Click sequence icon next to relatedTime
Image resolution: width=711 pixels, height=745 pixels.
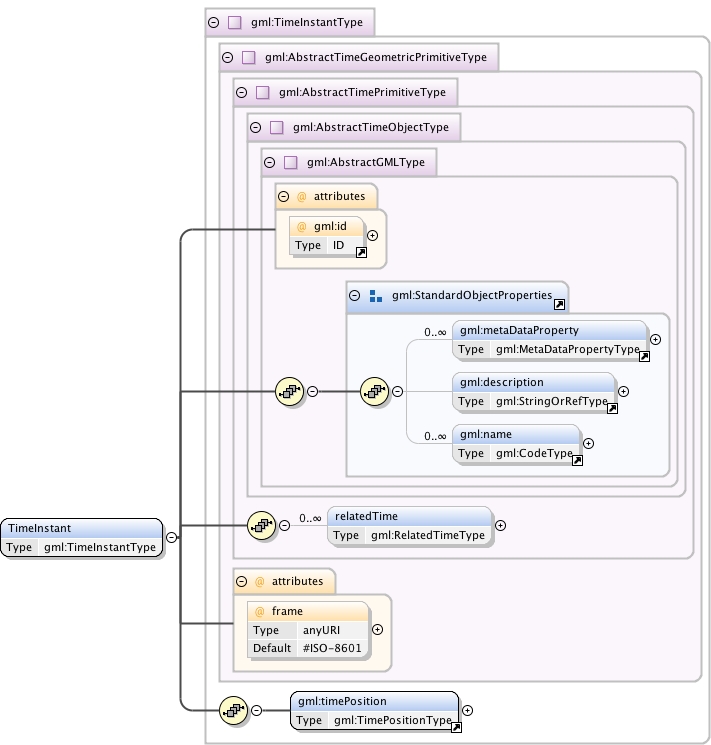261,525
